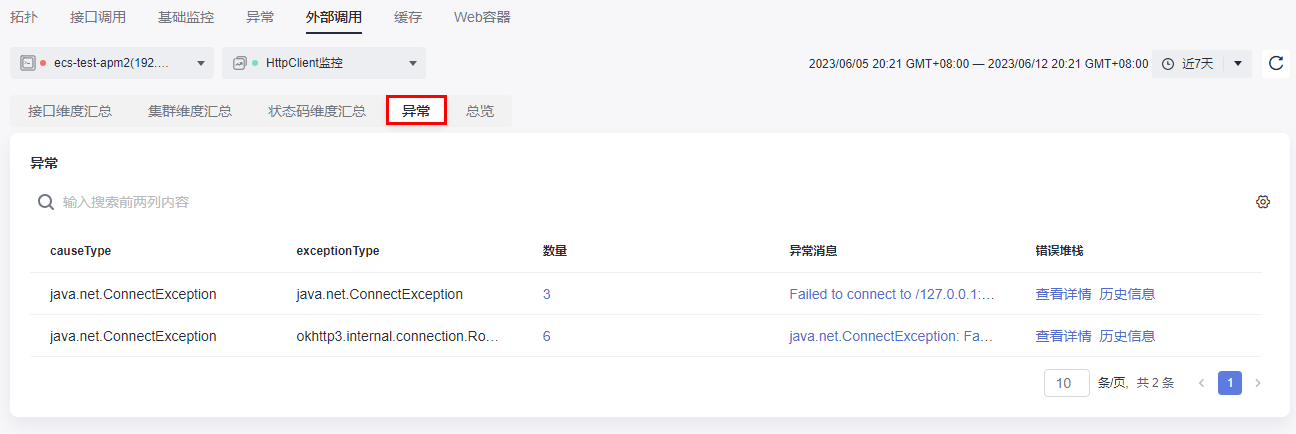Click count 6 in 数量 column
Image resolution: width=1296 pixels, height=434 pixels.
coord(547,336)
